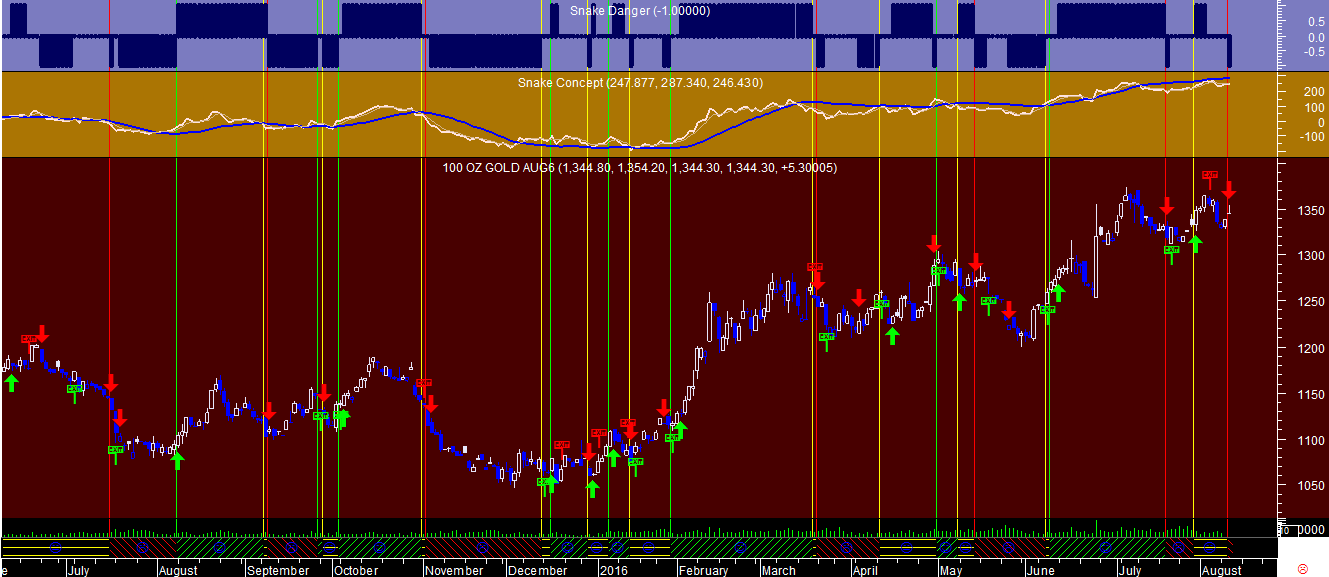Select the red Exit flag above the 1350 price peak
This screenshot has width=1329, height=577.
[1209, 175]
